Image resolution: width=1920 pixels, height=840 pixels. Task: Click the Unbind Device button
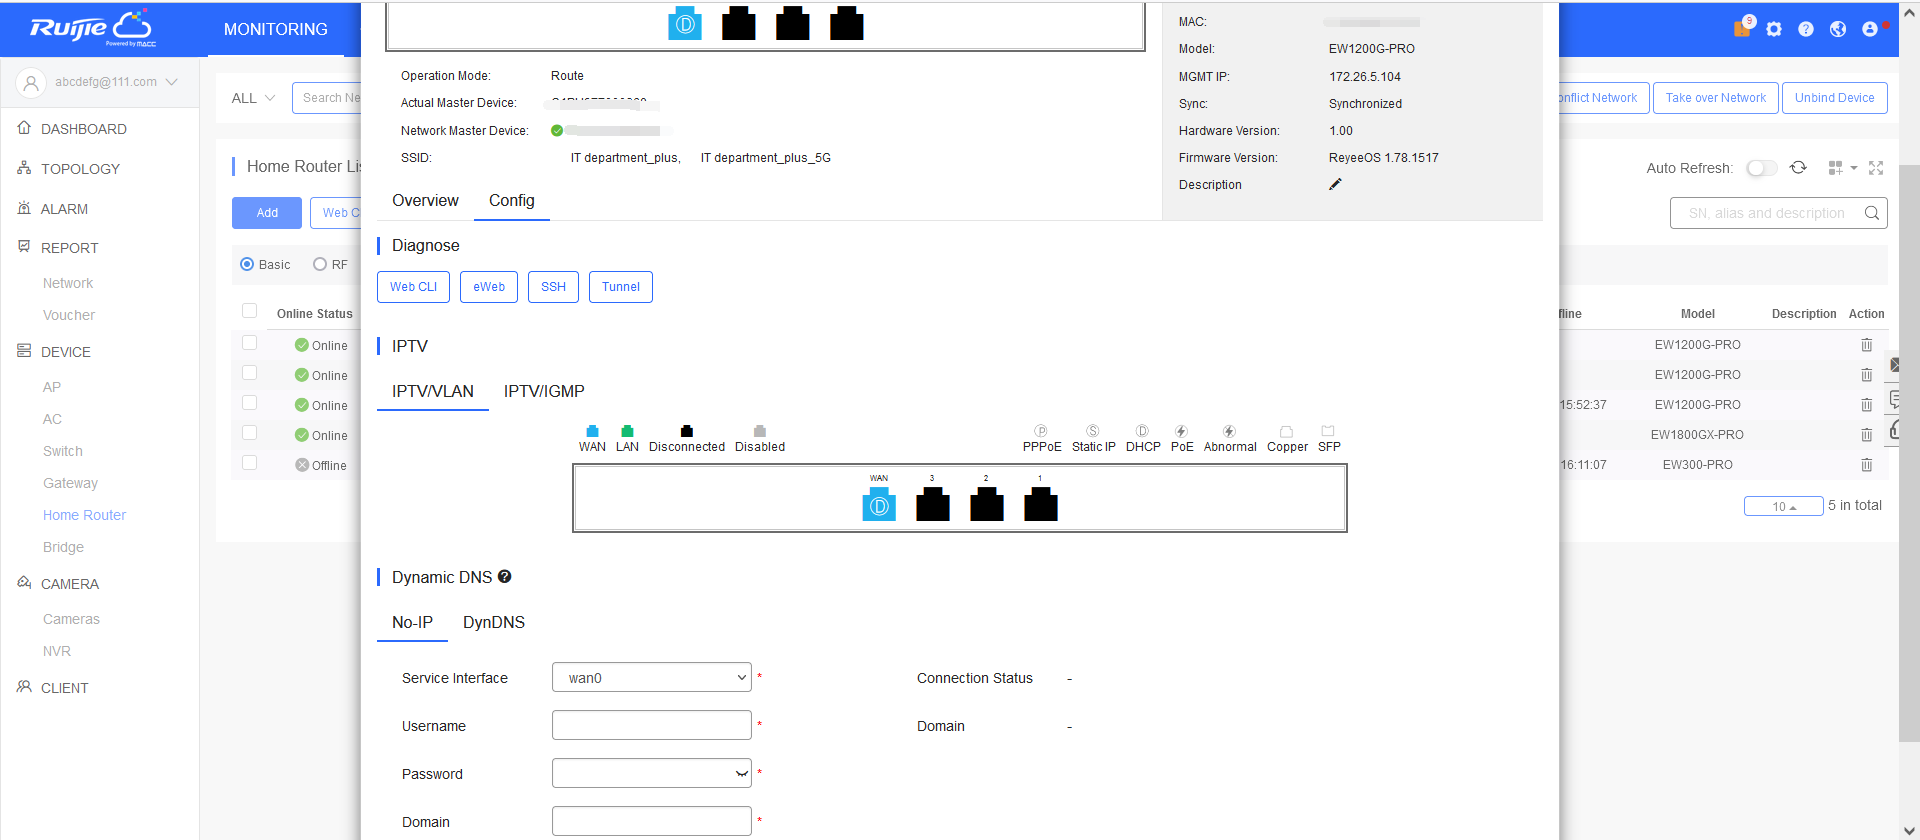1835,98
